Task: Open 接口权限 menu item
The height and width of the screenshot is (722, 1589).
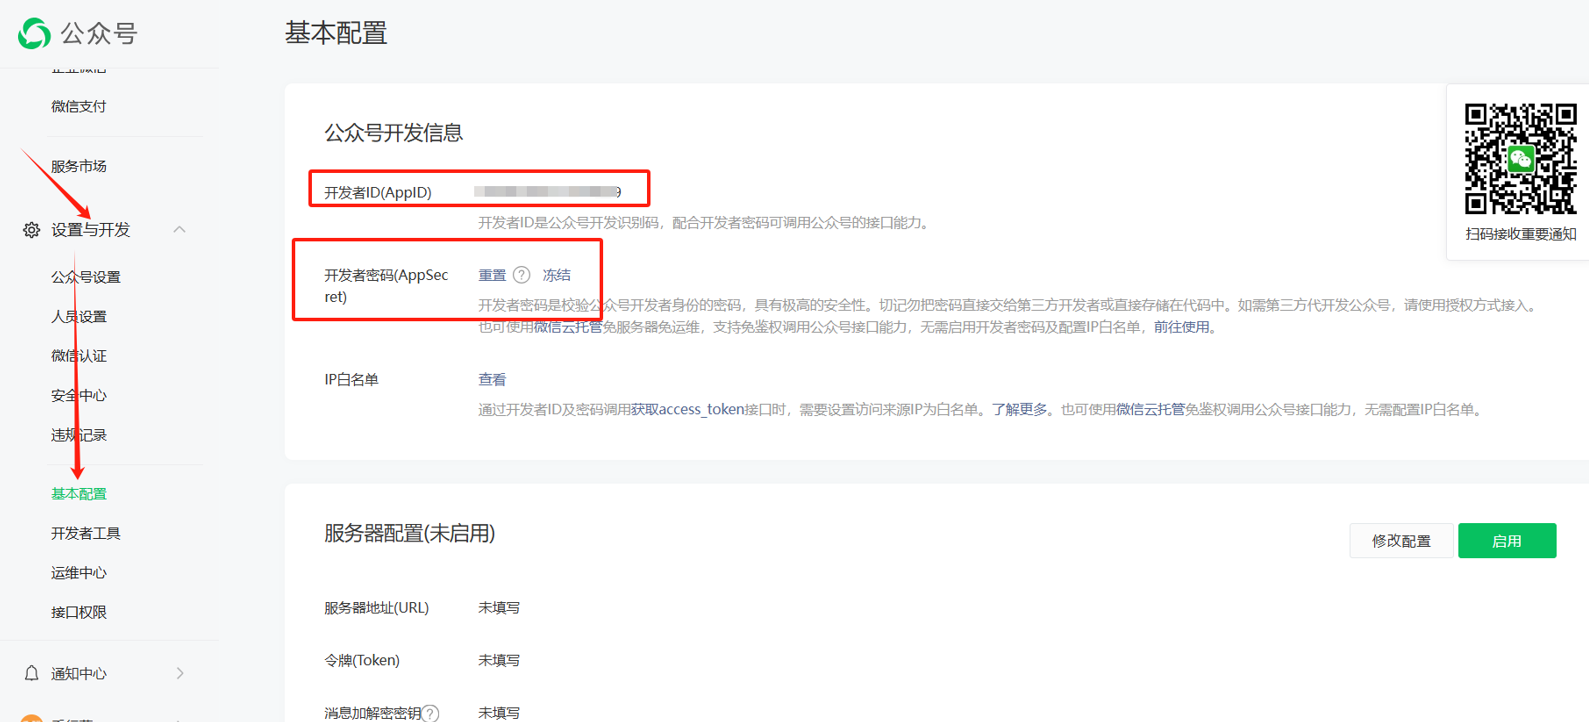Action: click(79, 612)
